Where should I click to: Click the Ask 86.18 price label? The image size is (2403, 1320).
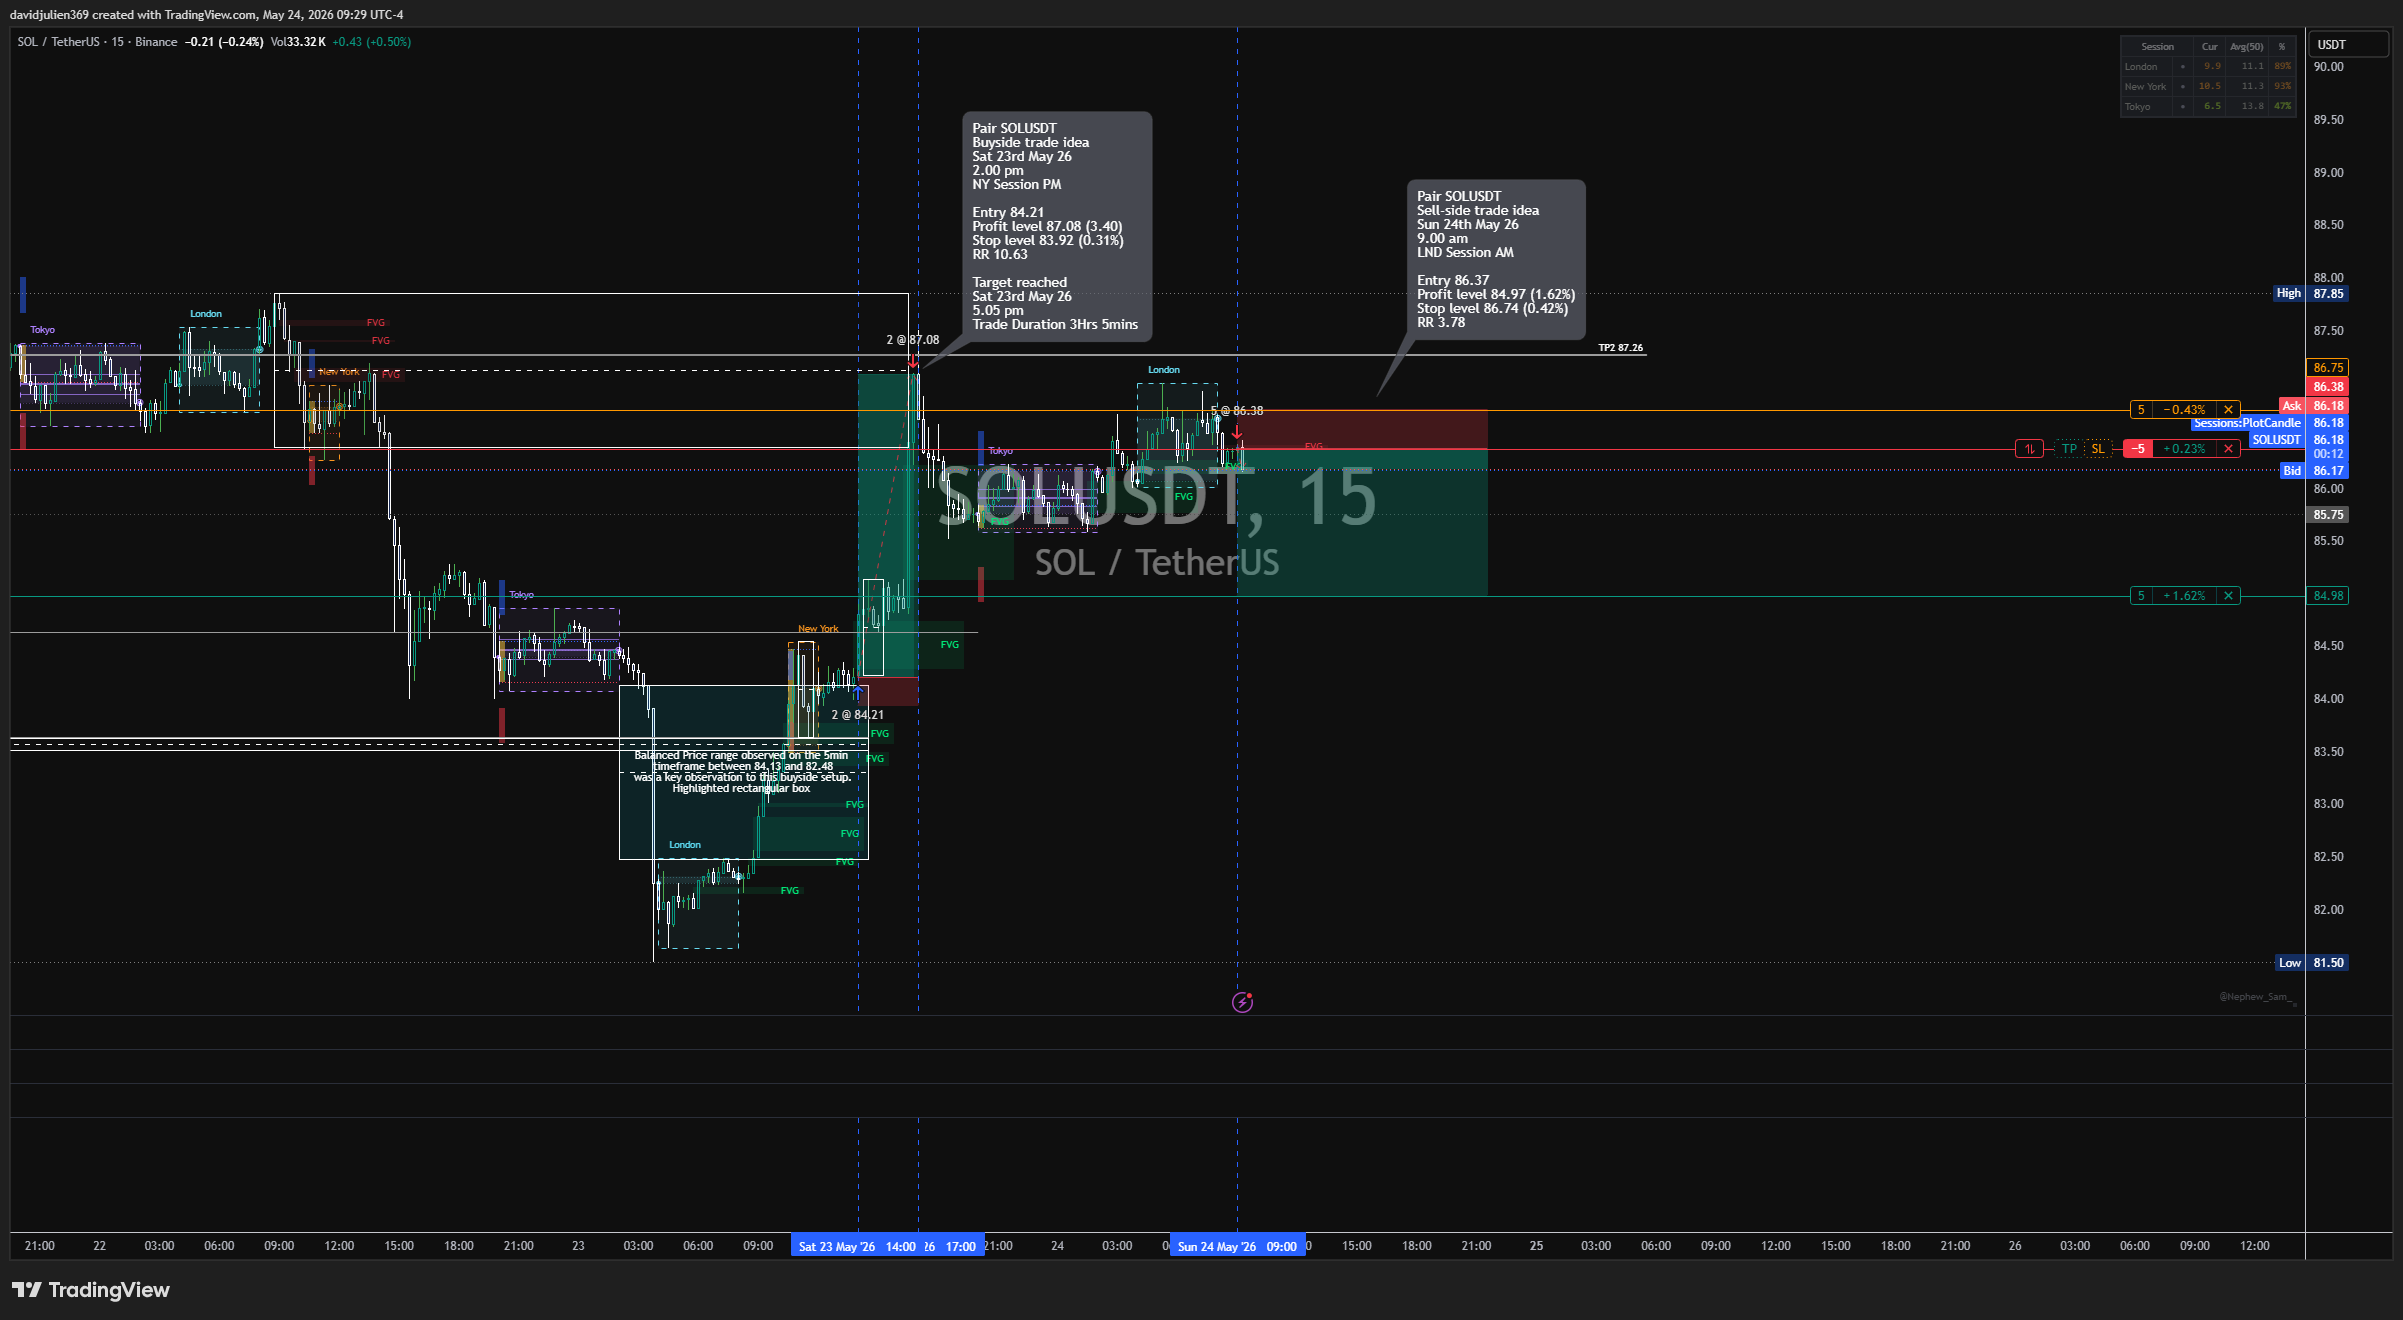coord(2314,406)
